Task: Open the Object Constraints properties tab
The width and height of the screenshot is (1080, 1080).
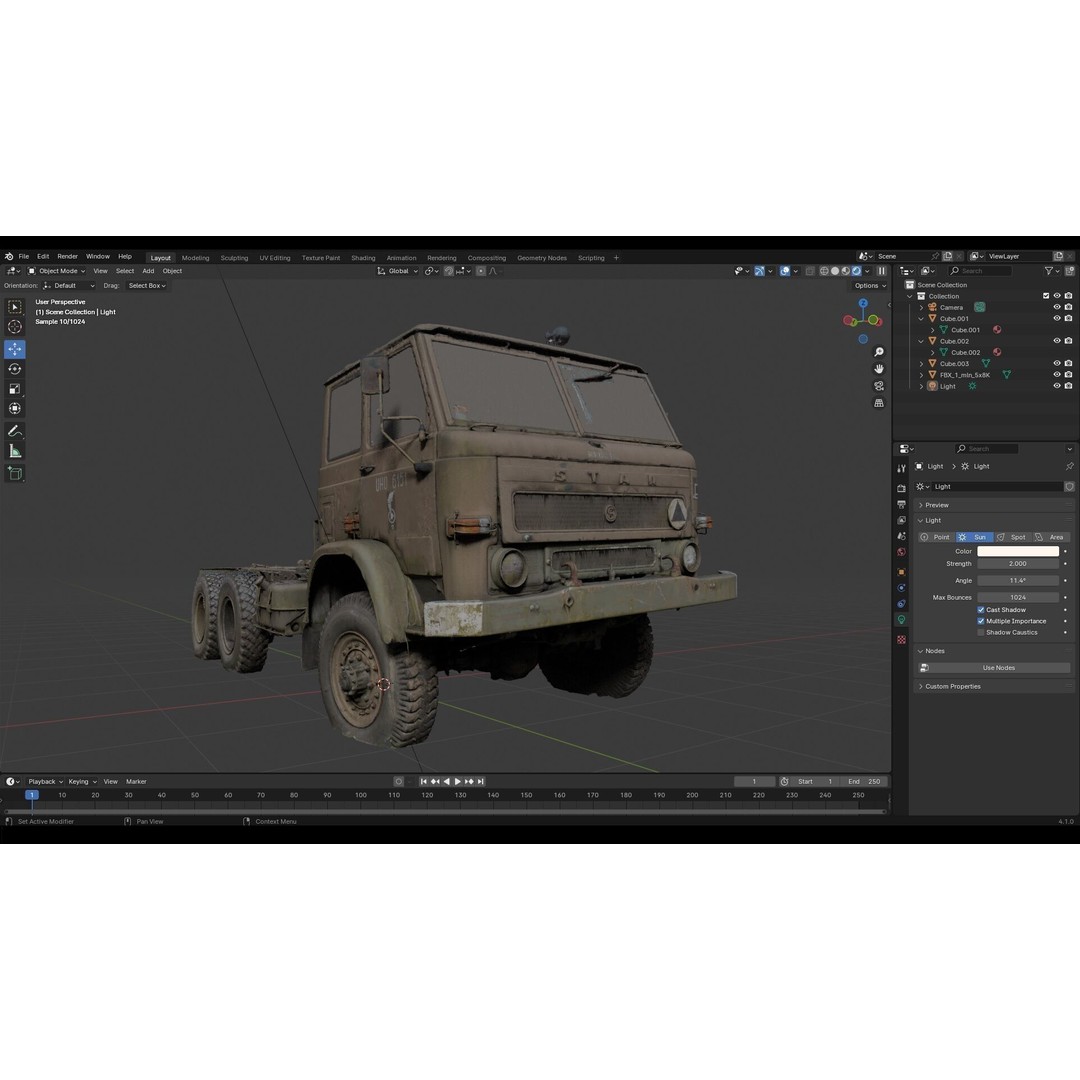Action: (x=902, y=603)
